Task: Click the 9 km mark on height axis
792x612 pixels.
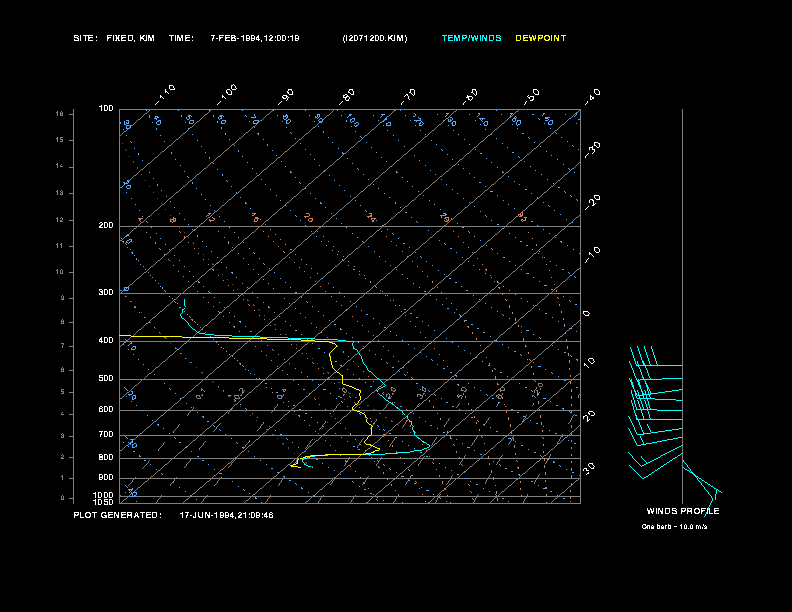Action: [x=63, y=298]
